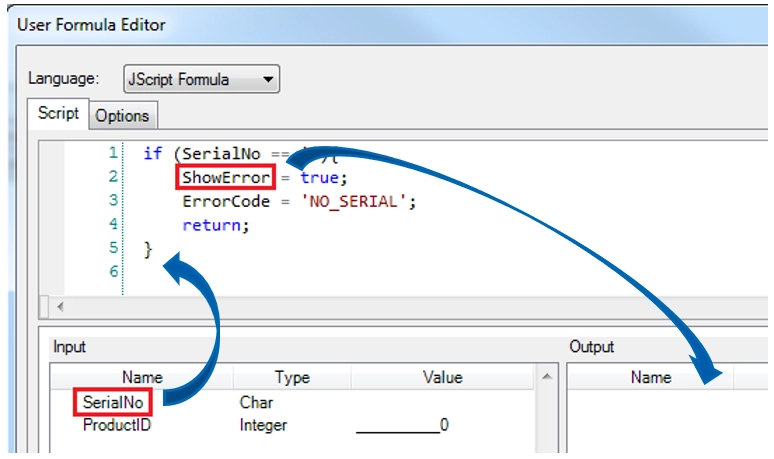
Task: Switch to the Script tab
Action: click(x=58, y=114)
